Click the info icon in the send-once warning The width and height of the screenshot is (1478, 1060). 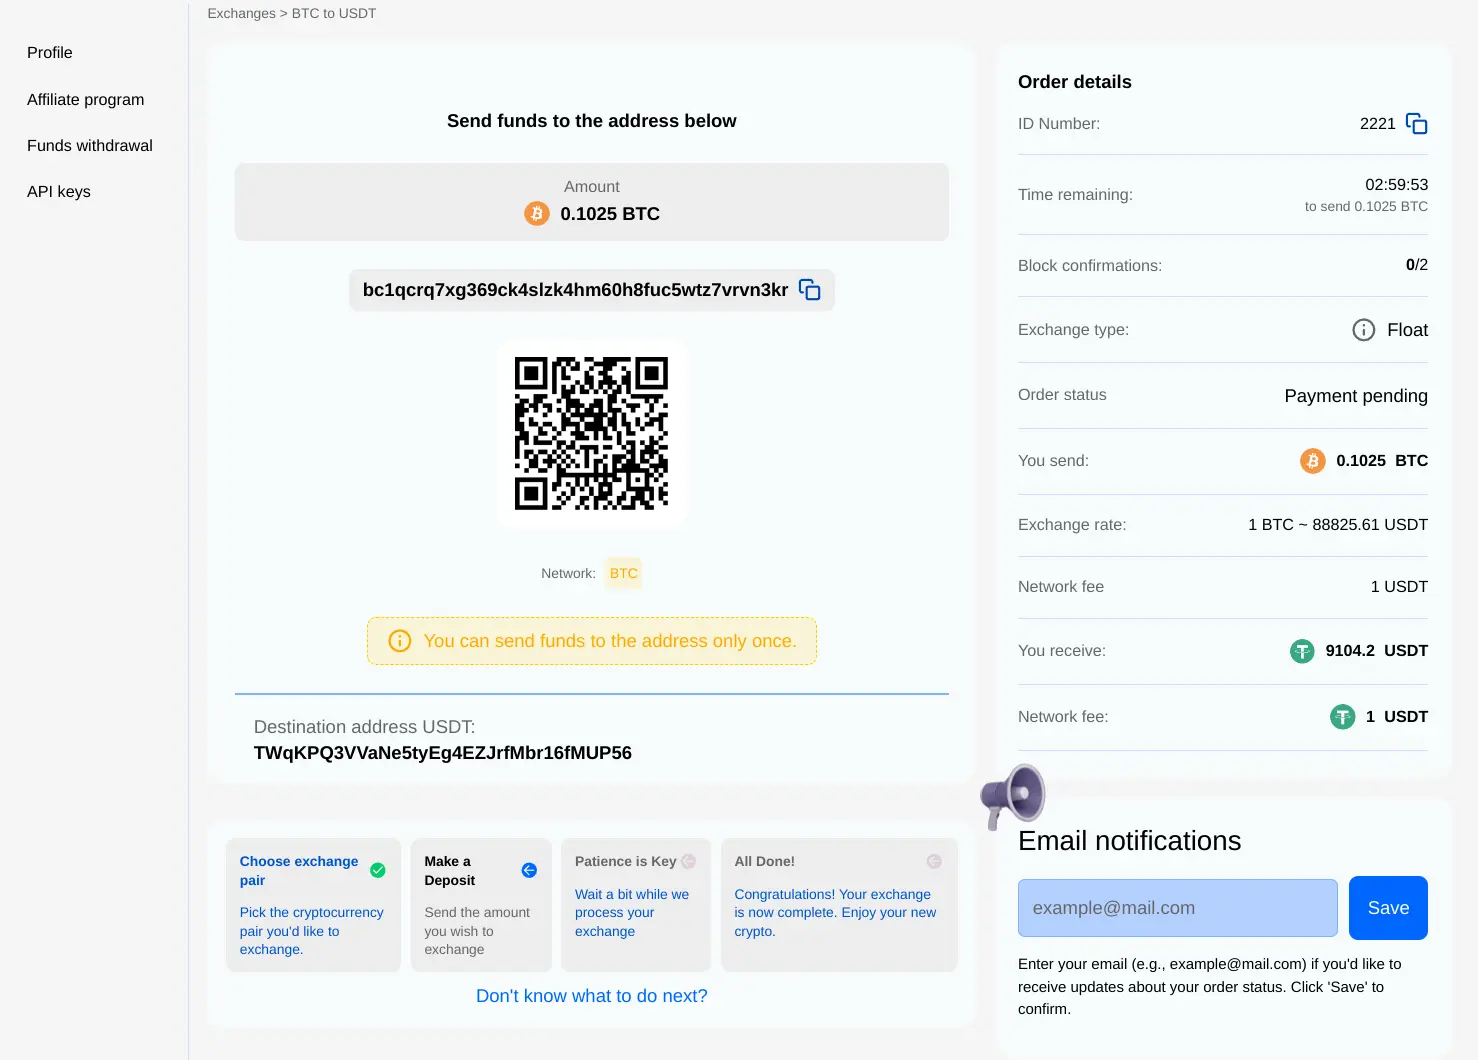click(x=399, y=641)
